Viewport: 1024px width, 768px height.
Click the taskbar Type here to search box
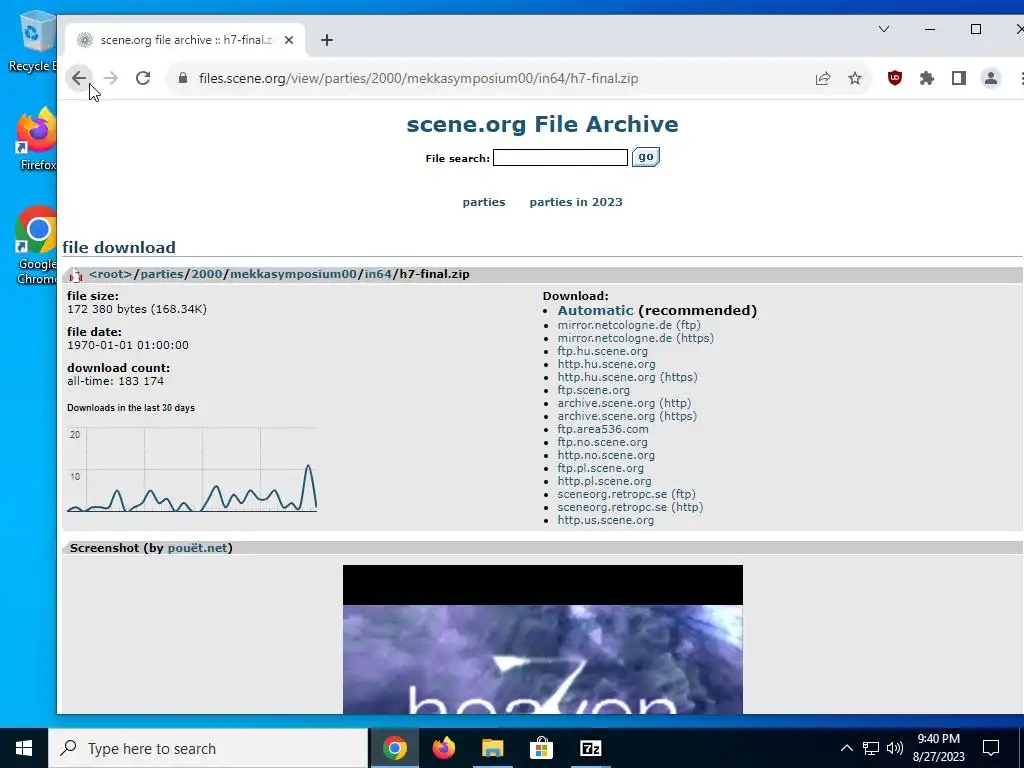[208, 748]
